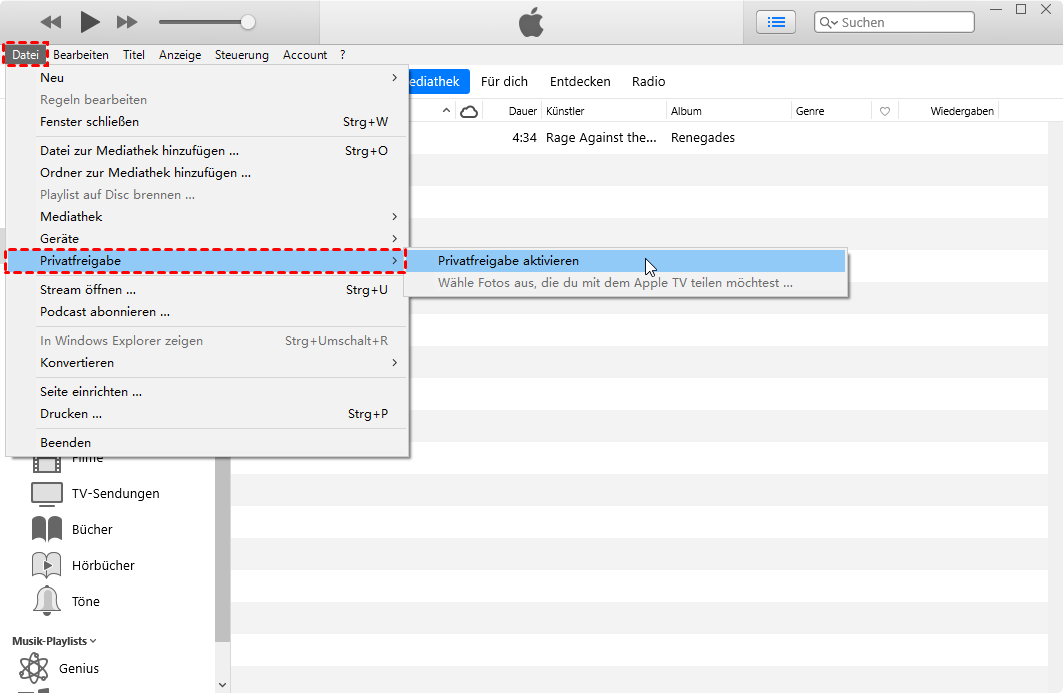Image resolution: width=1063 pixels, height=693 pixels.
Task: Choose Privatfreigabe aktivieren
Action: (508, 261)
